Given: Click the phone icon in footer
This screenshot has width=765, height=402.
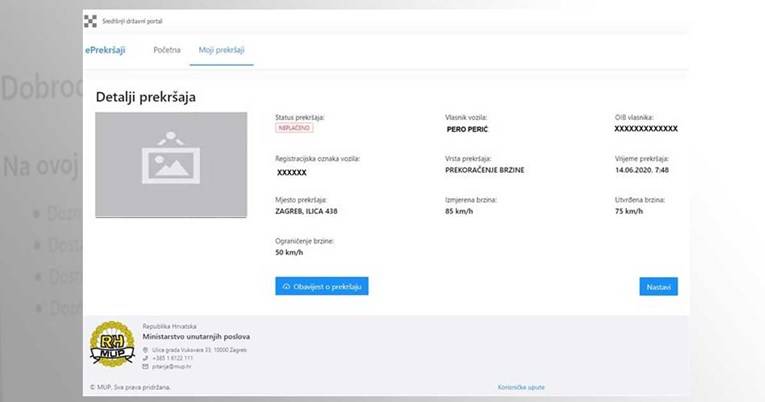Looking at the screenshot, I should [x=146, y=358].
